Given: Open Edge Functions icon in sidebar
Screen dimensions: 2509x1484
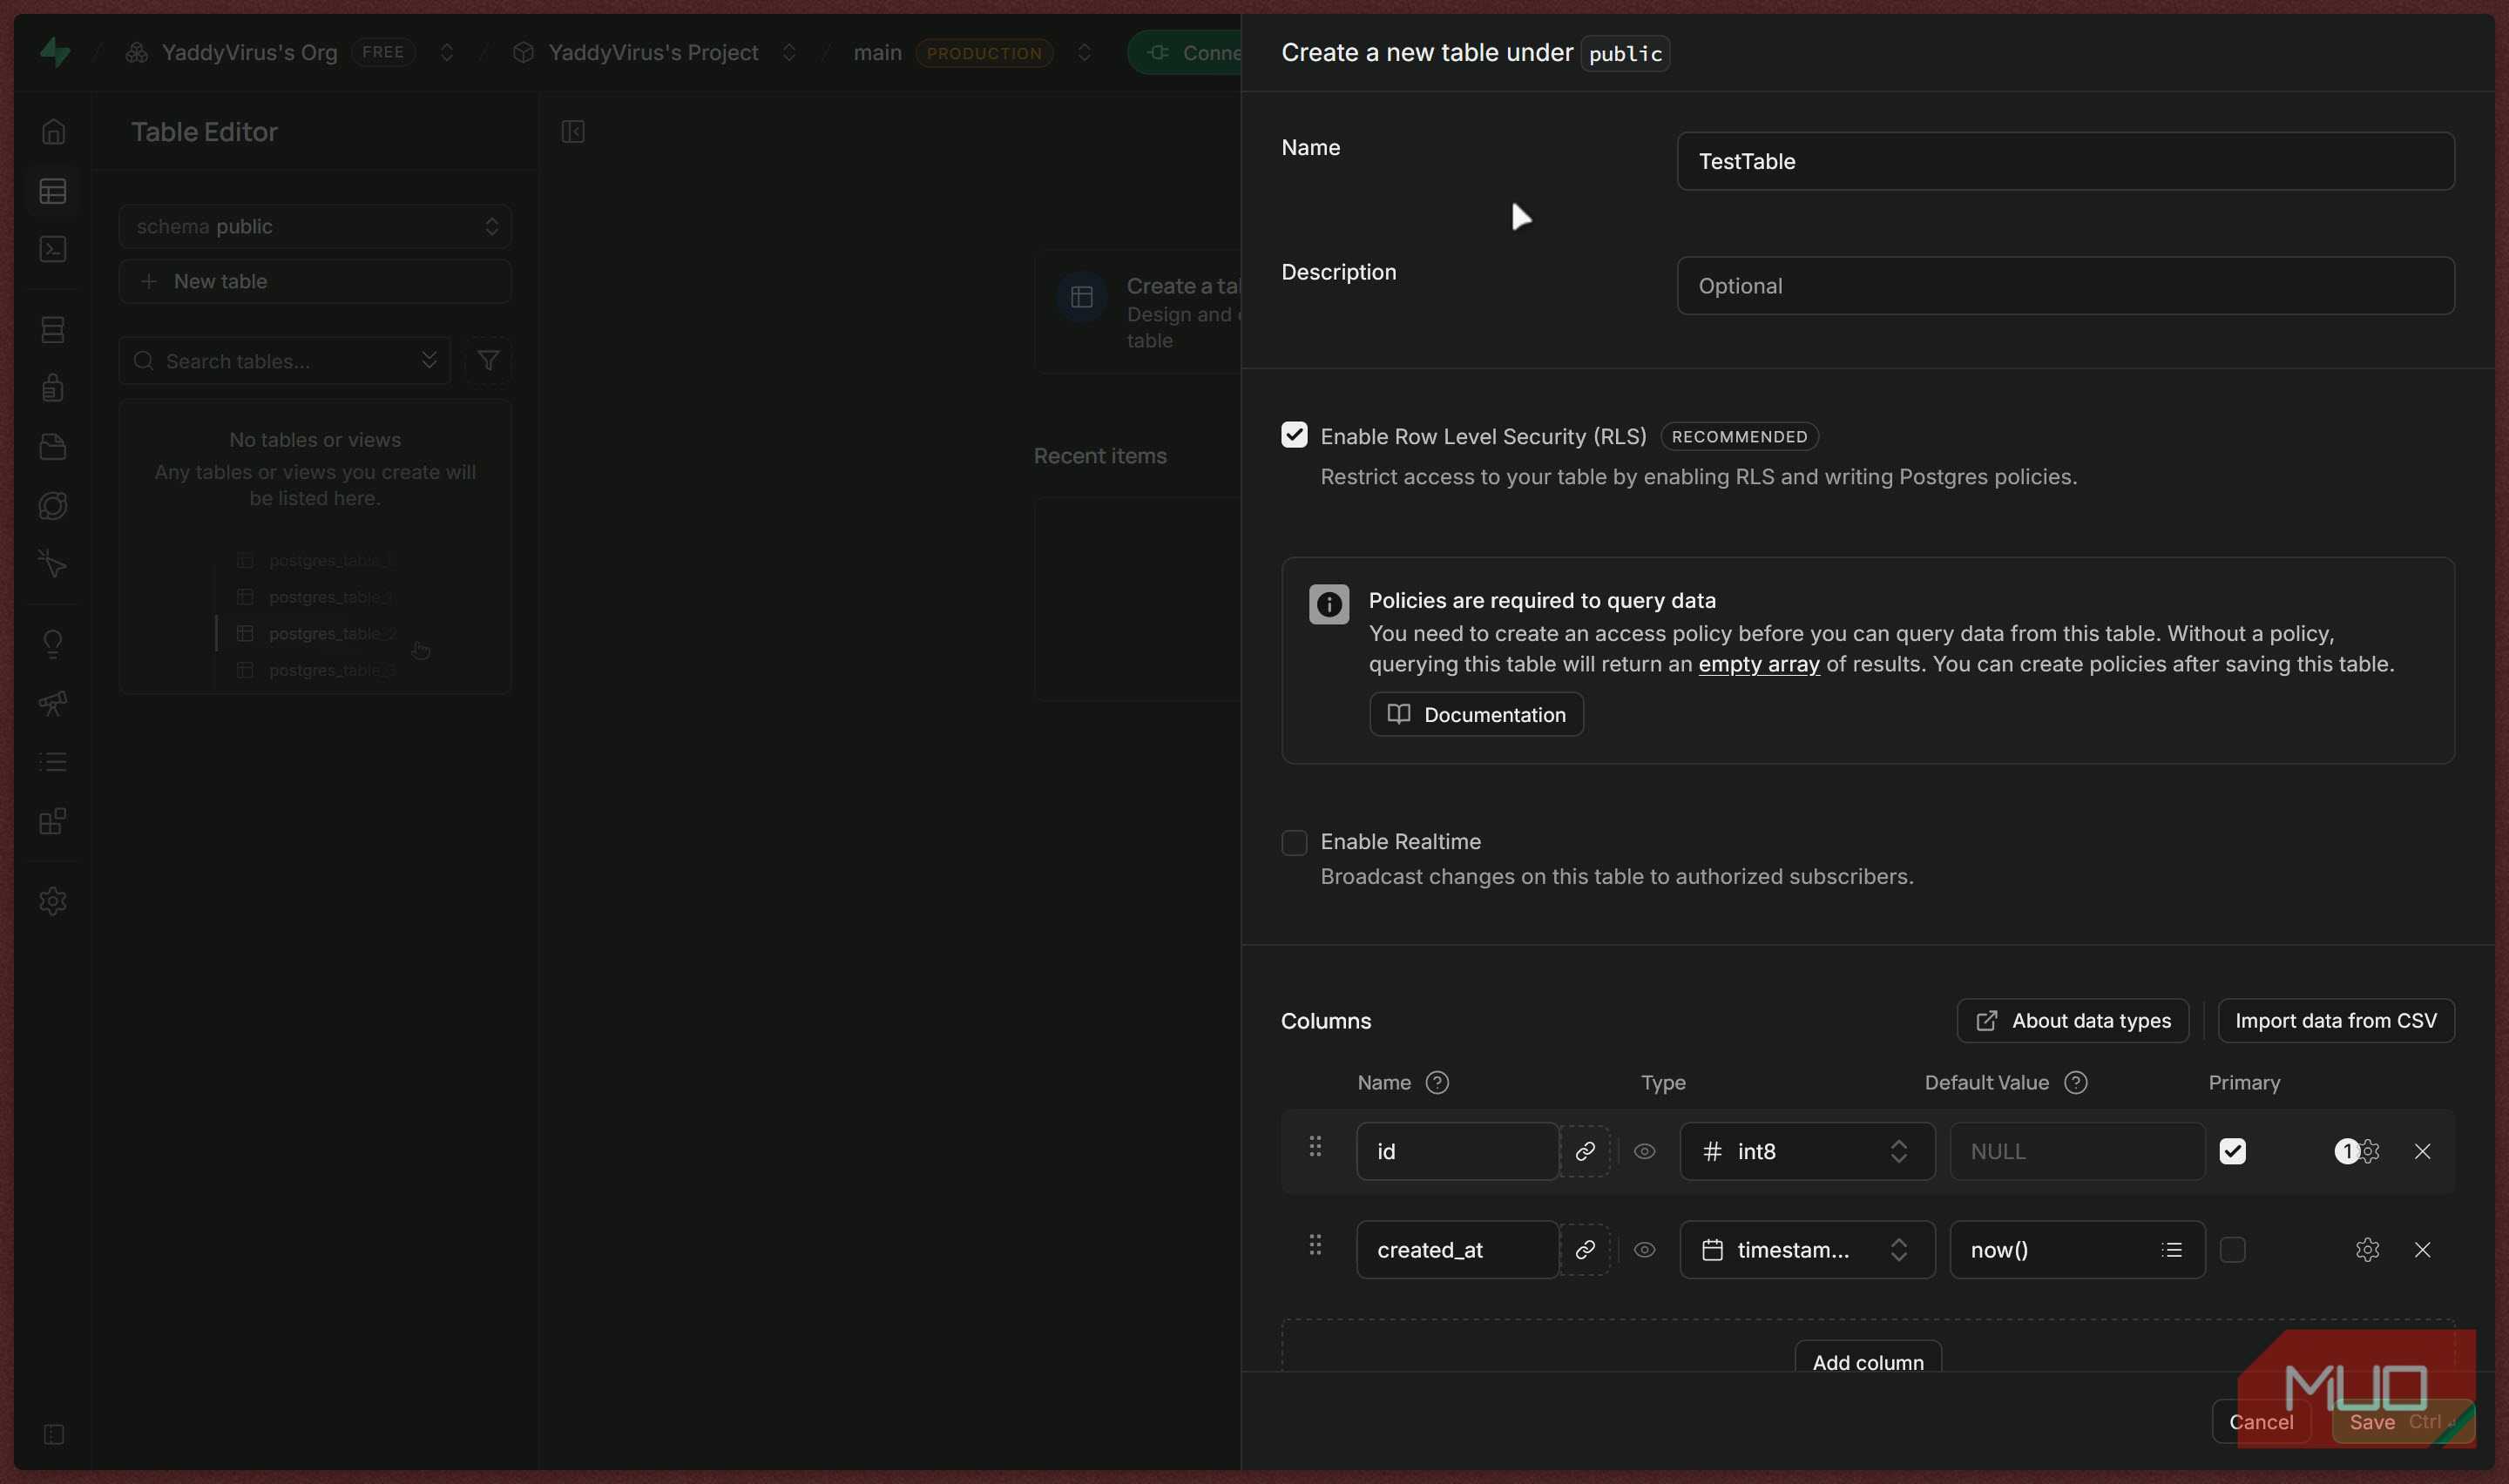Looking at the screenshot, I should pyautogui.click(x=53, y=505).
